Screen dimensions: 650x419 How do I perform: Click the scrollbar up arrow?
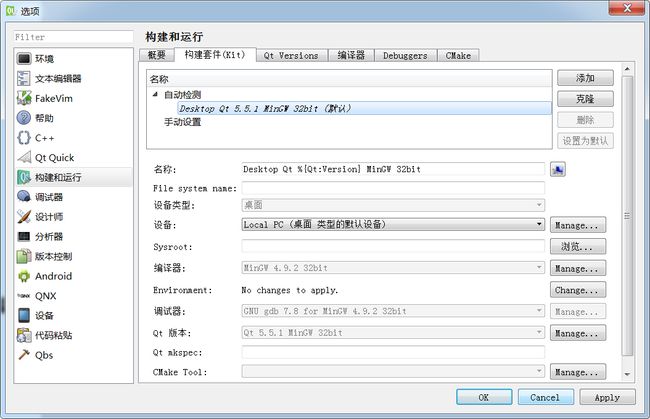[x=627, y=69]
